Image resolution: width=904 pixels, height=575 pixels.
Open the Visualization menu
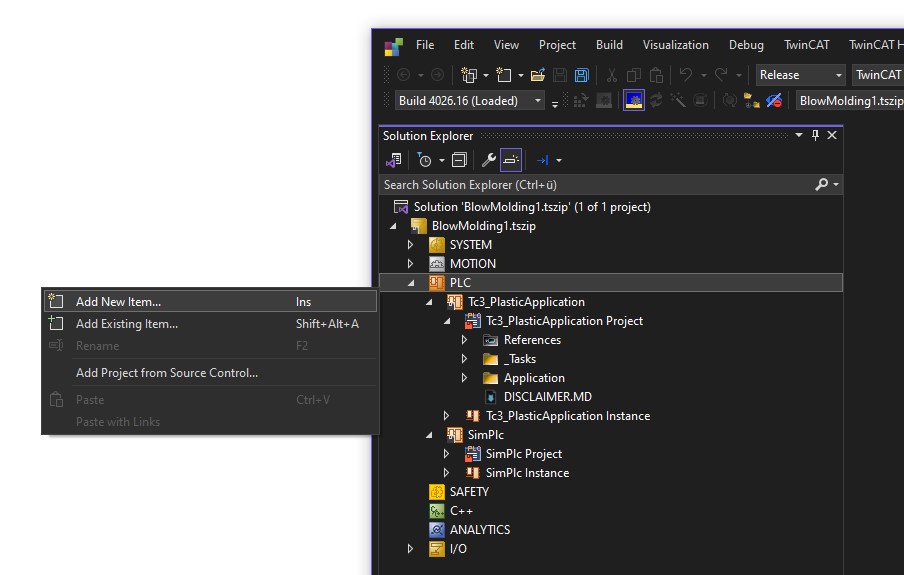(x=676, y=45)
